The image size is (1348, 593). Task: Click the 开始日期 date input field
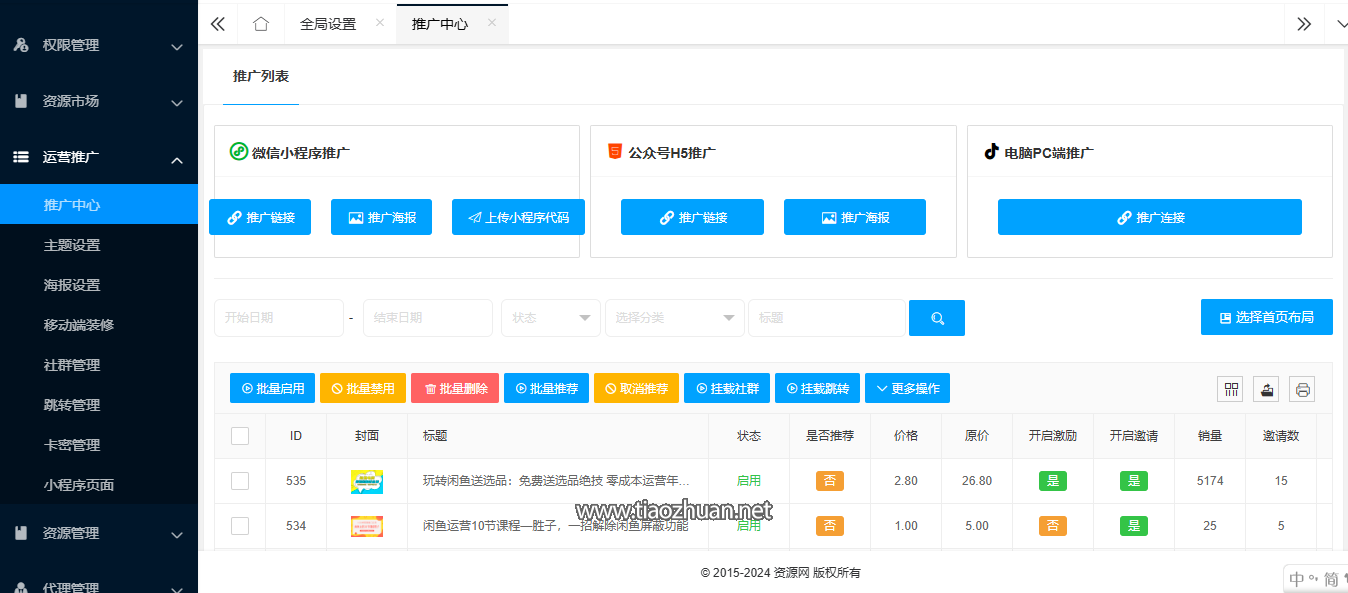tap(278, 318)
